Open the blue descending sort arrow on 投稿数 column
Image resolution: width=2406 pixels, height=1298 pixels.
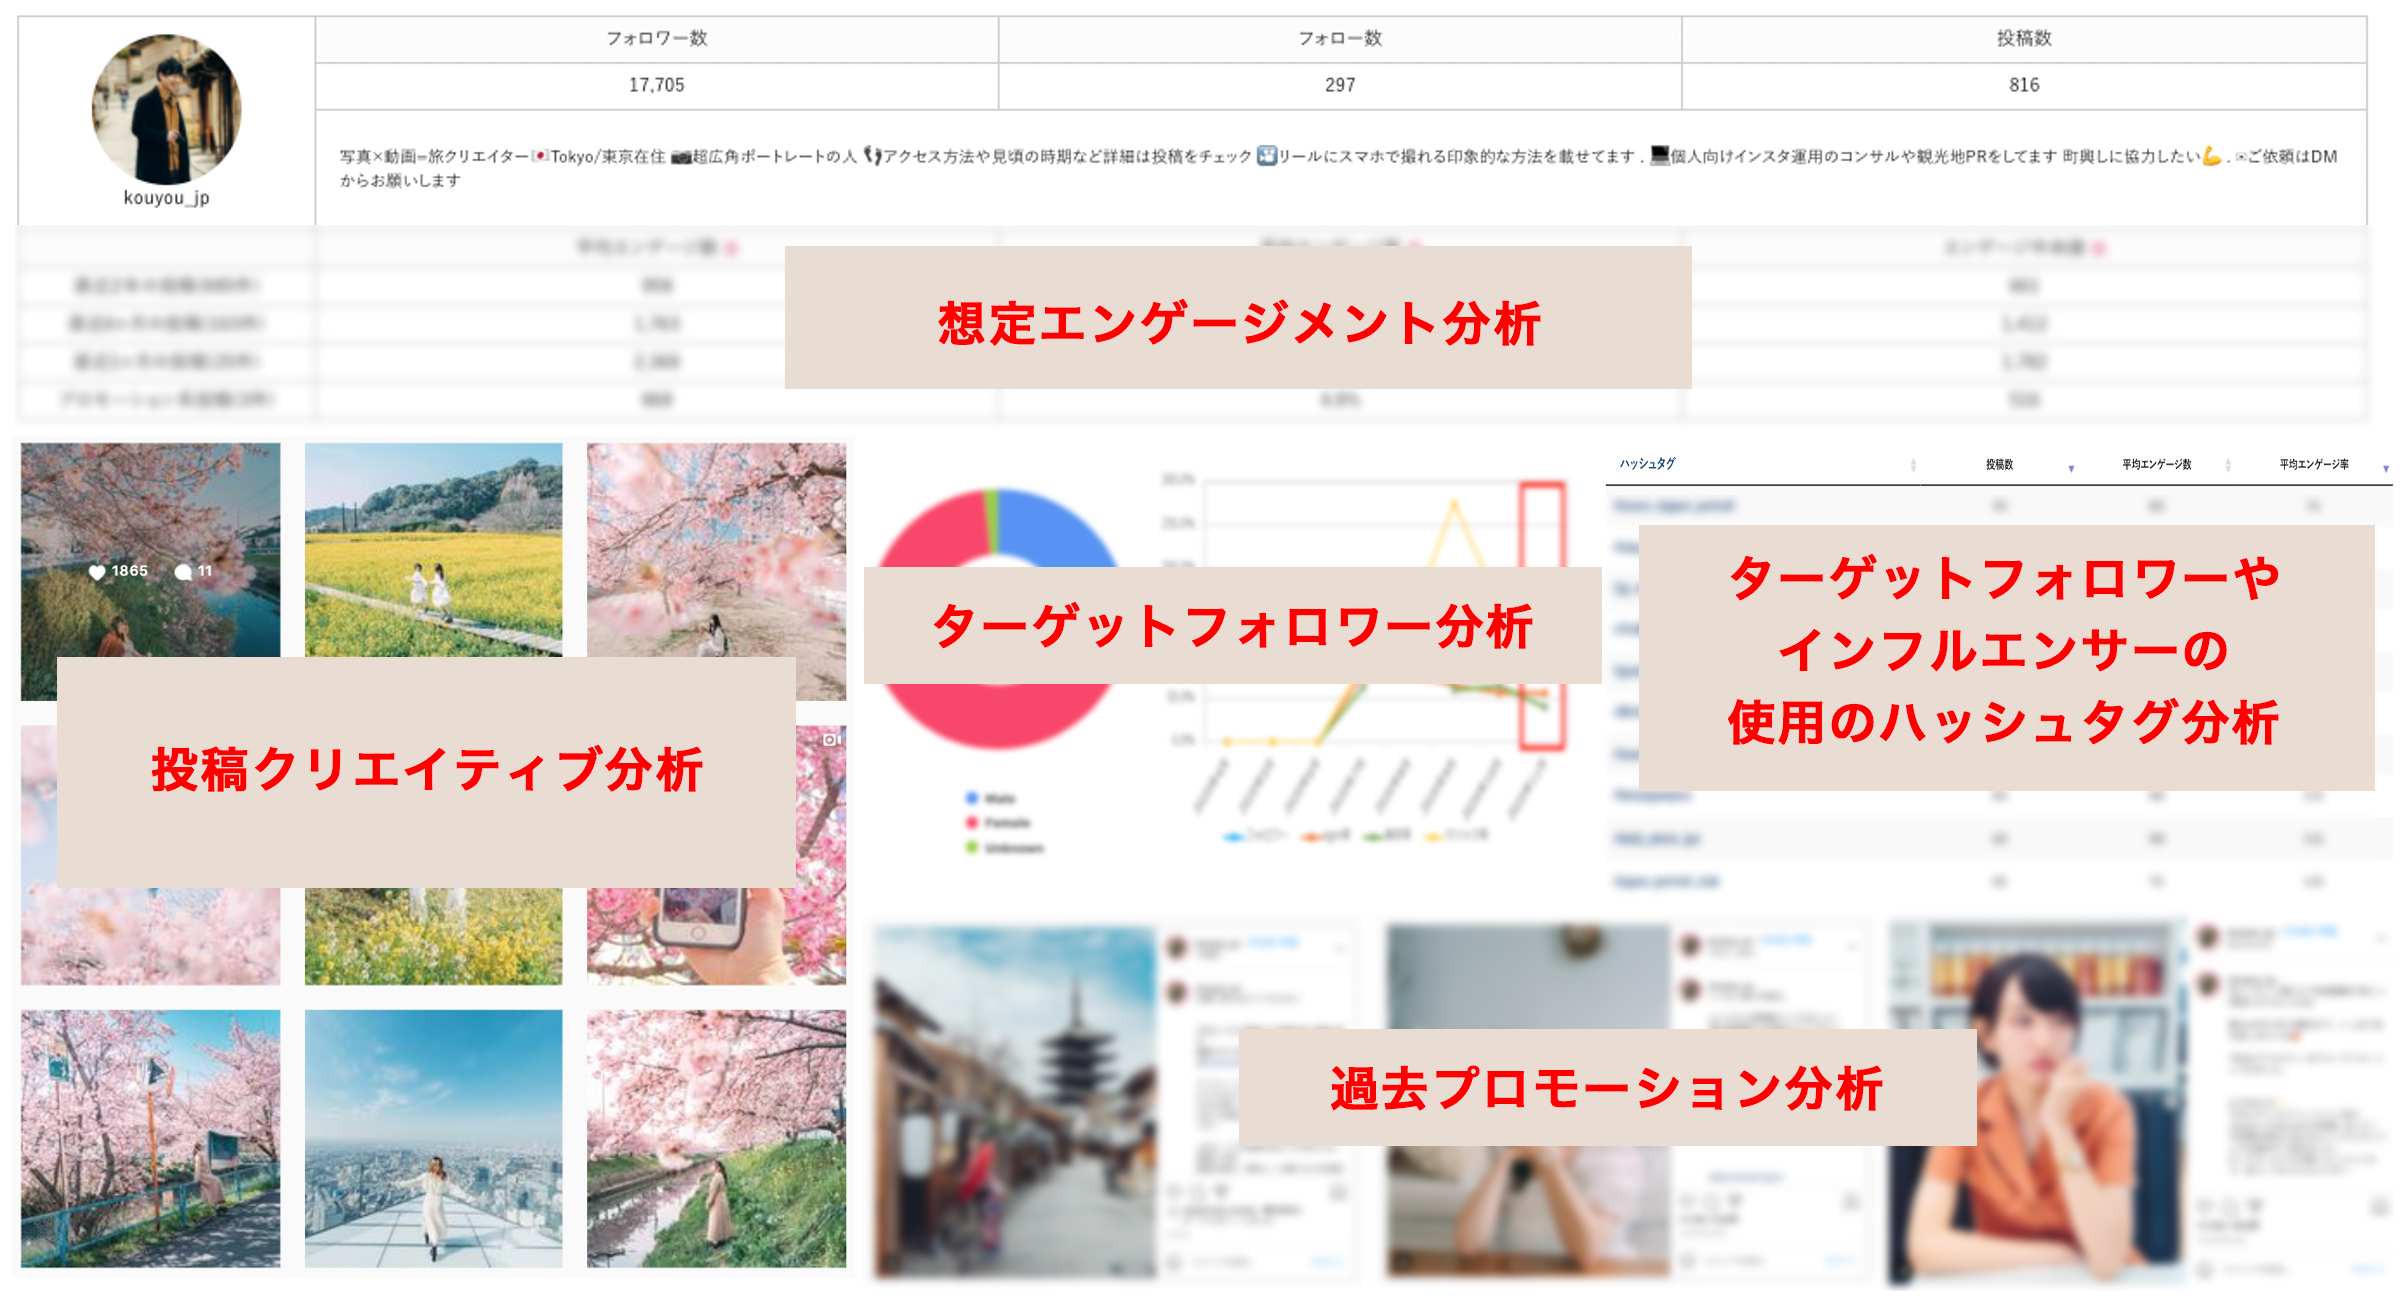[2071, 468]
